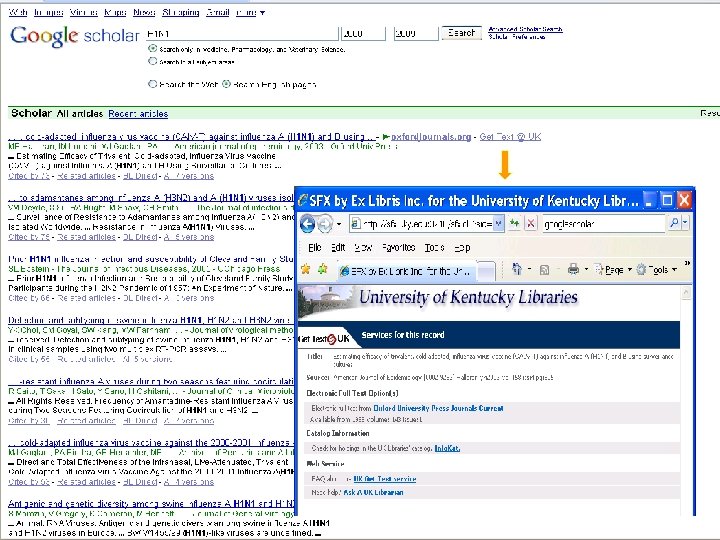Stop loading with the red X icon
Screen dimensions: 720x540
(x=531, y=224)
